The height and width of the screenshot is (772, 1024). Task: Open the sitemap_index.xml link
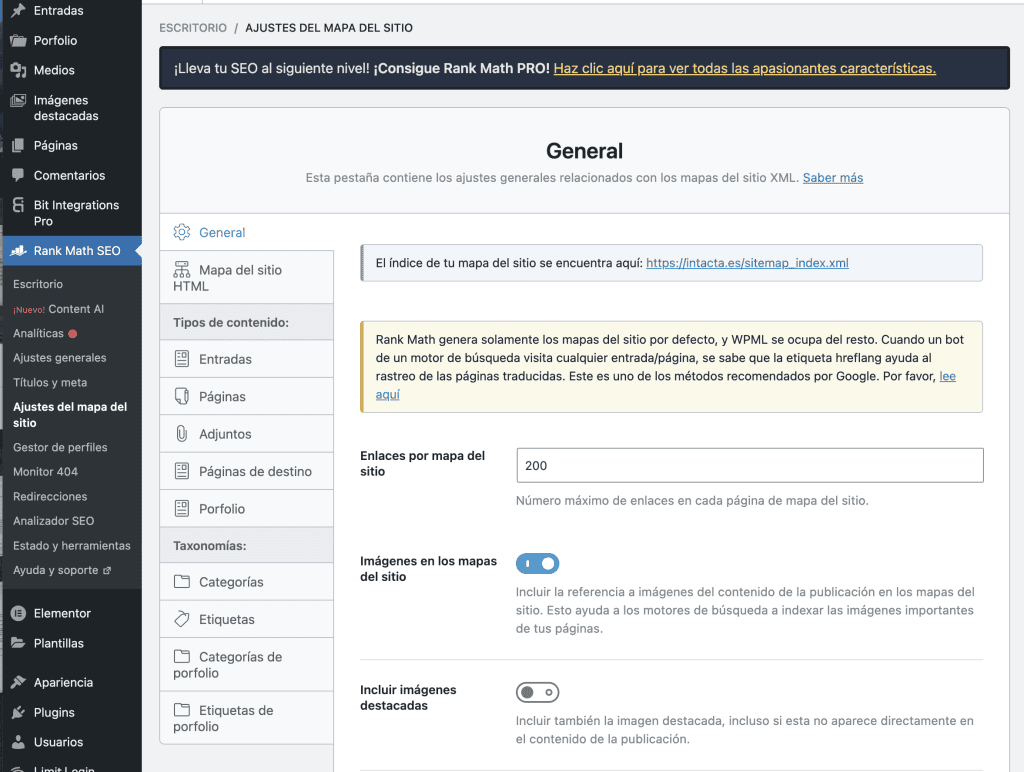click(x=747, y=263)
